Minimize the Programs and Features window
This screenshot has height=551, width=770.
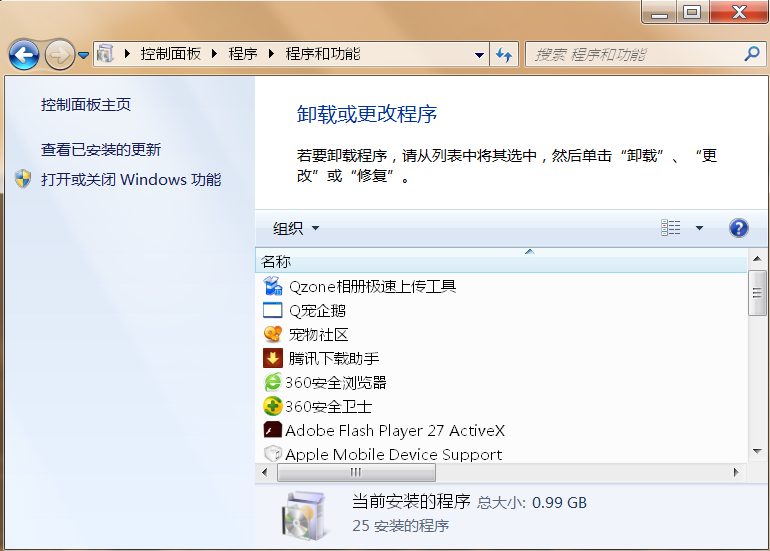pos(659,12)
